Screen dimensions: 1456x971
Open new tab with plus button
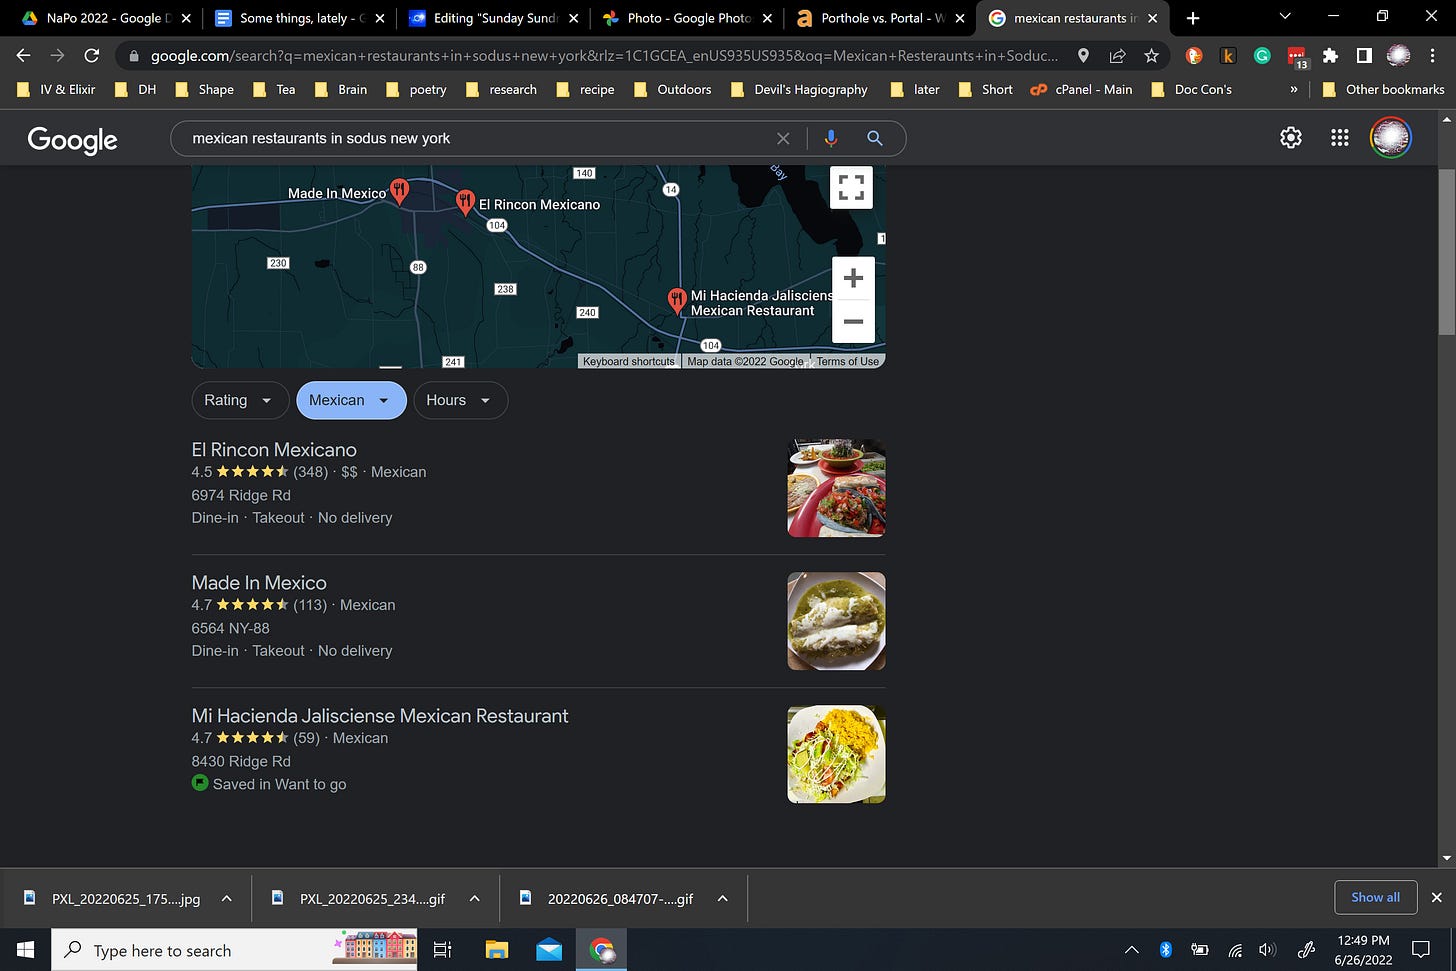coord(1192,18)
